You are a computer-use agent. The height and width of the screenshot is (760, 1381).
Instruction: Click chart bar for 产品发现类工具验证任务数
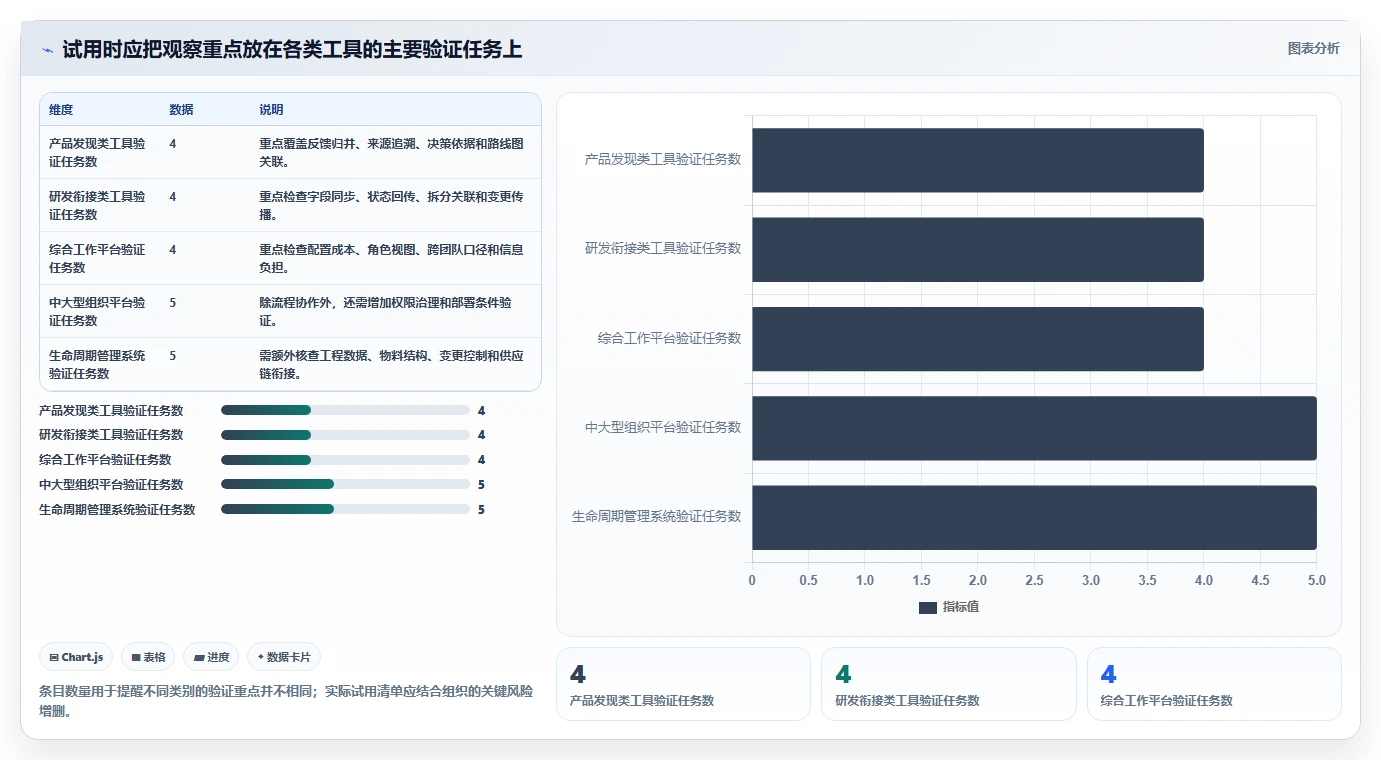[978, 160]
